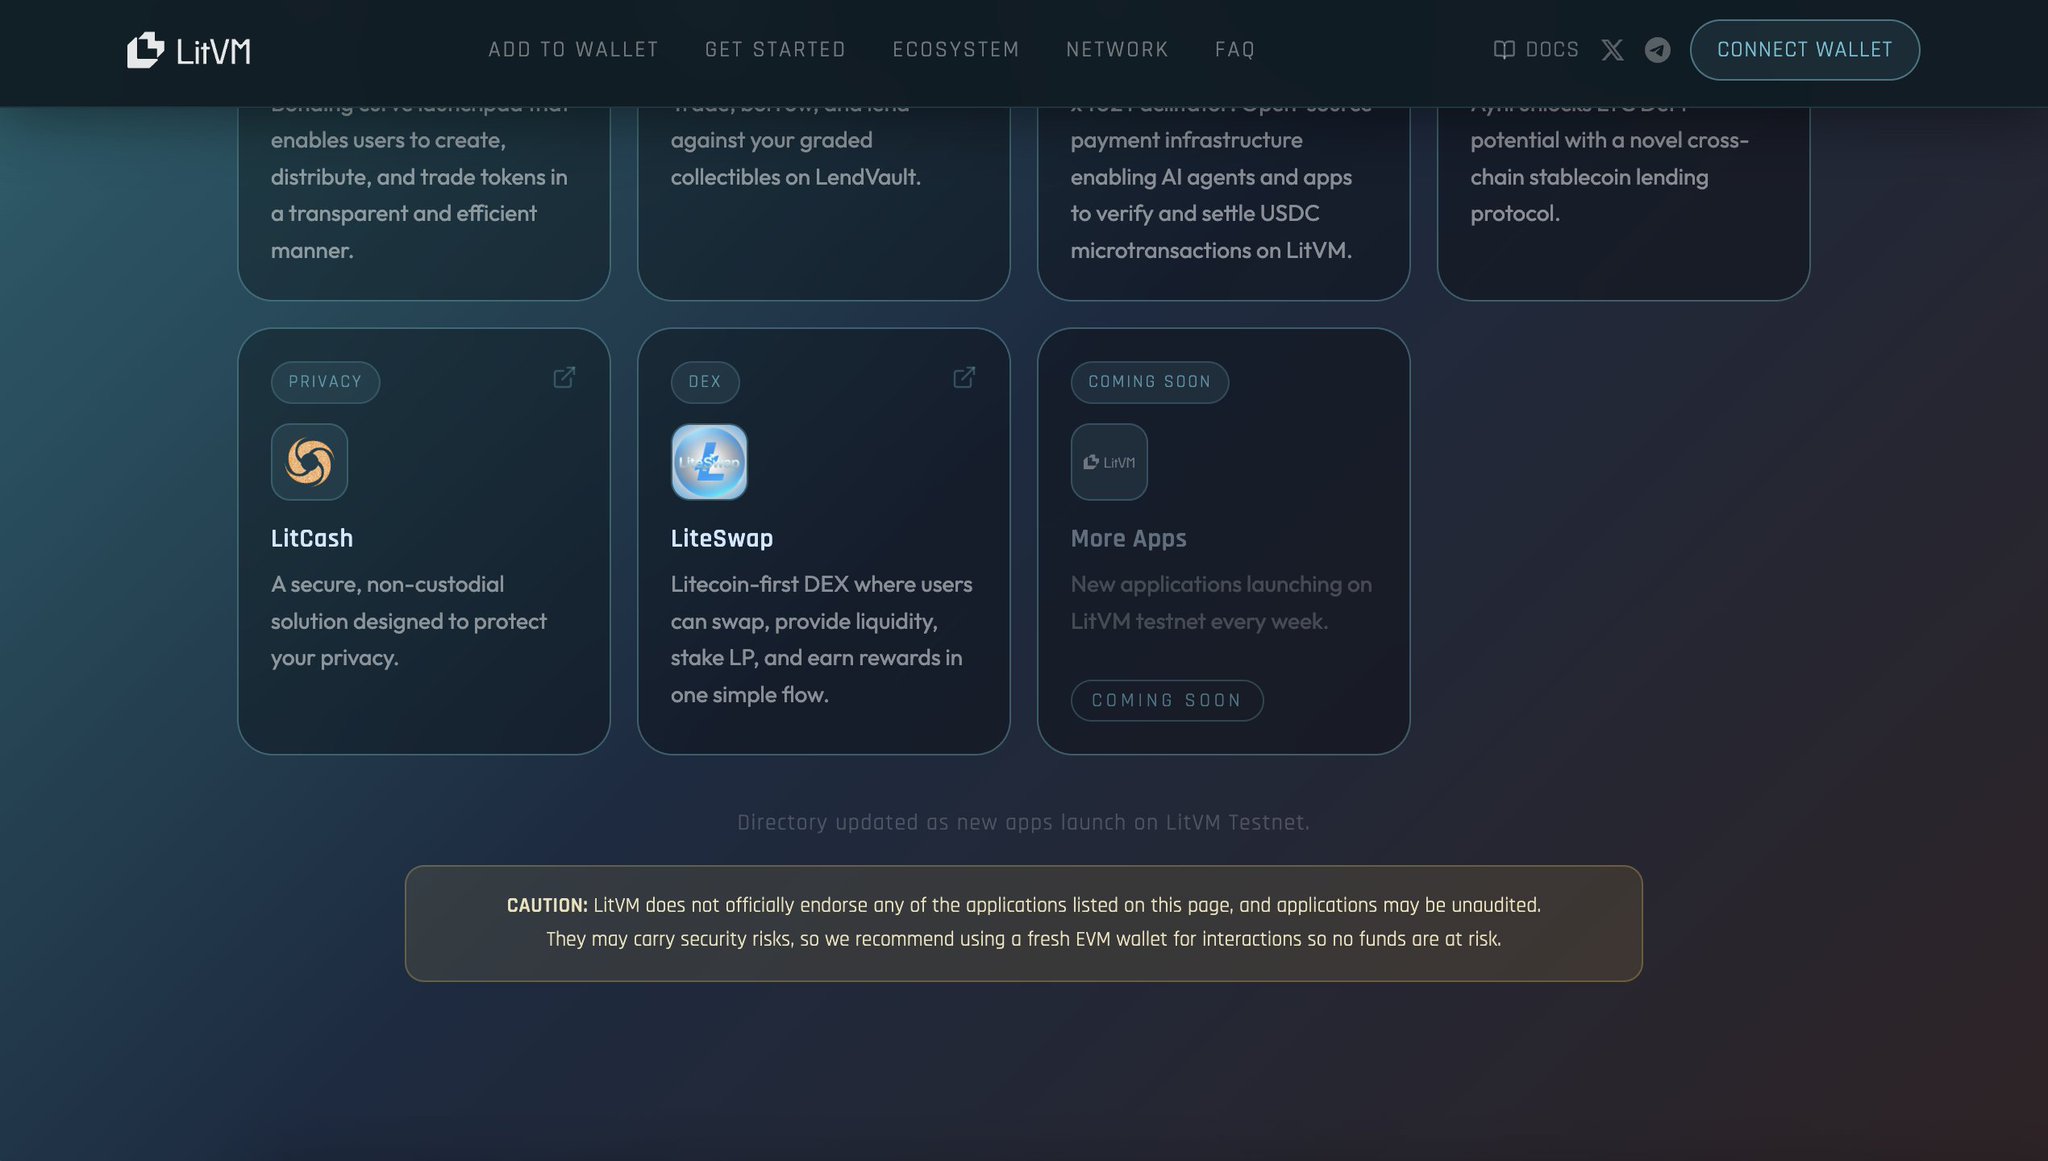Click the LitCash orange swirl app icon

[x=309, y=462]
